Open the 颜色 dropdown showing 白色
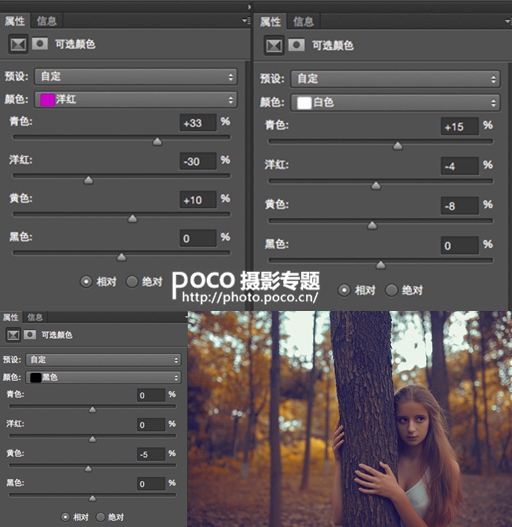Screen dimensions: 512x527 pos(395,103)
